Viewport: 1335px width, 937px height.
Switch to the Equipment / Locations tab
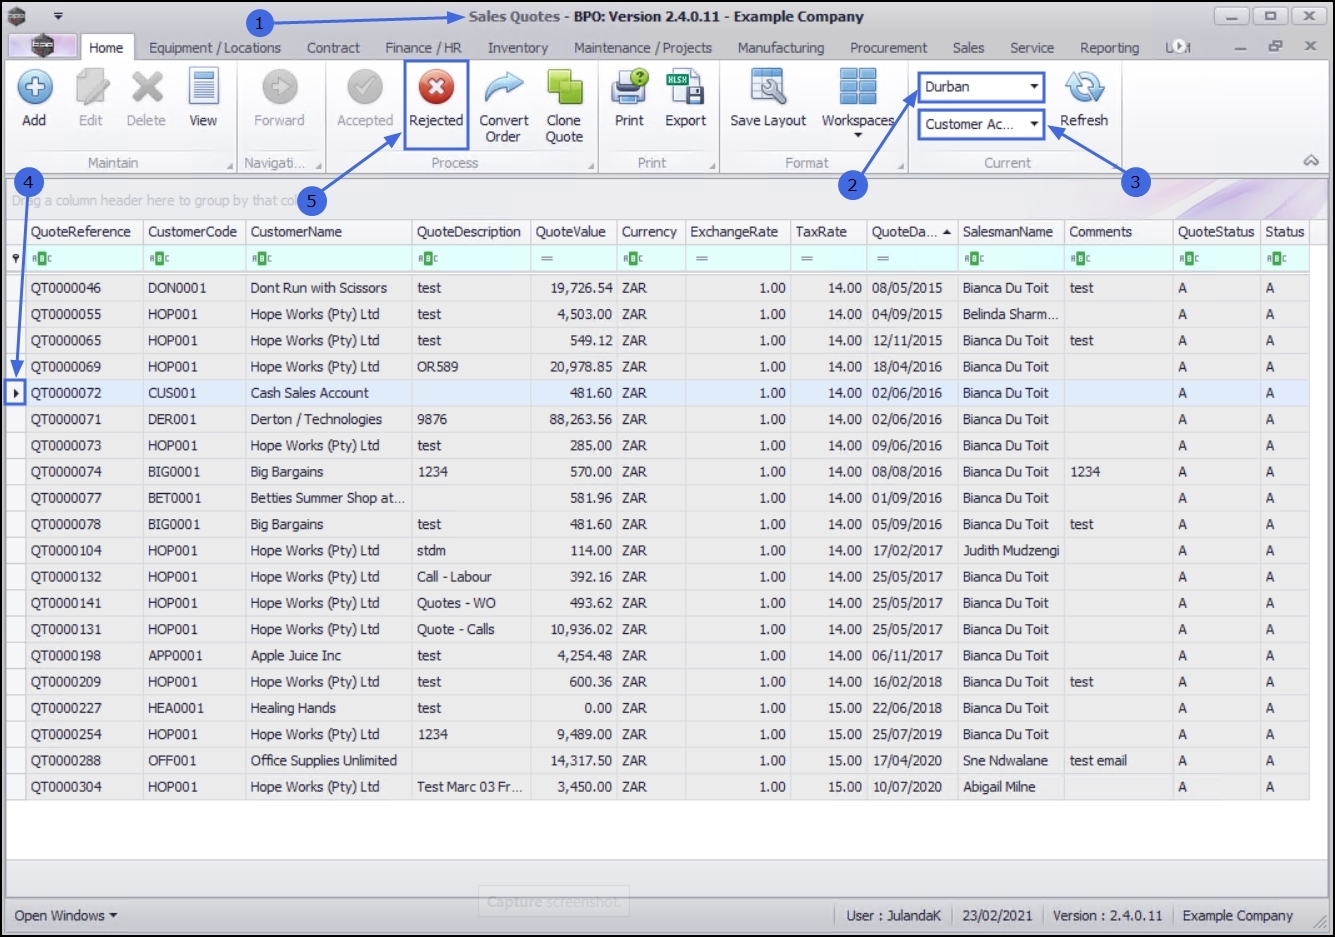pos(215,47)
